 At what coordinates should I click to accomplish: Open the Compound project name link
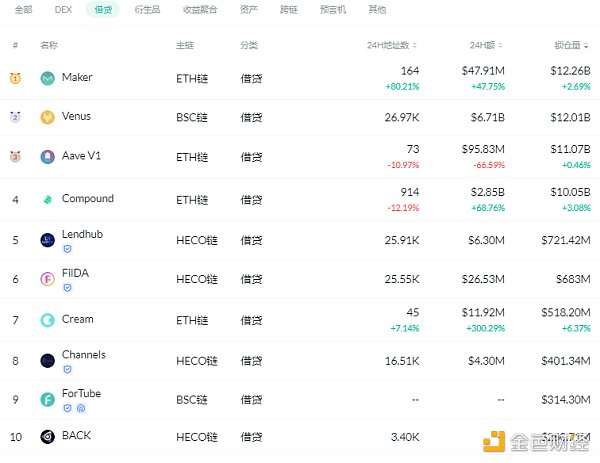(x=87, y=199)
